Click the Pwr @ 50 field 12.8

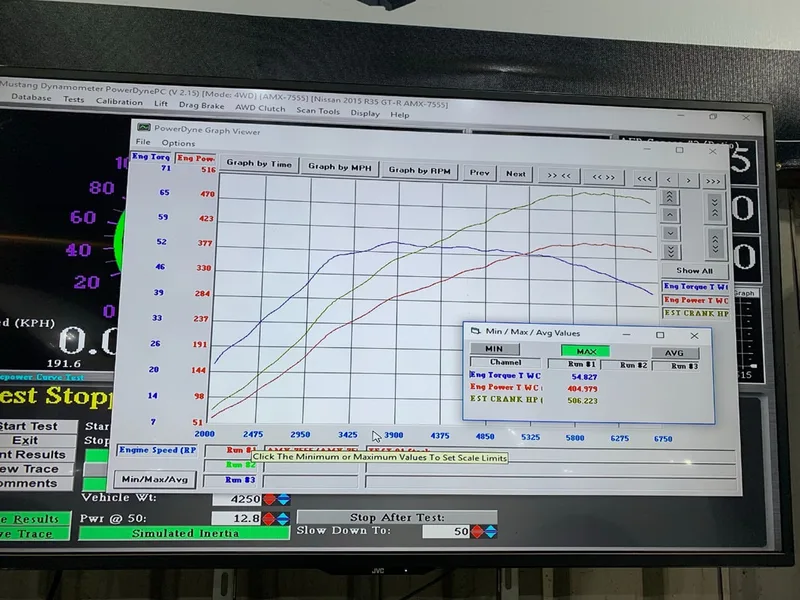(x=236, y=518)
